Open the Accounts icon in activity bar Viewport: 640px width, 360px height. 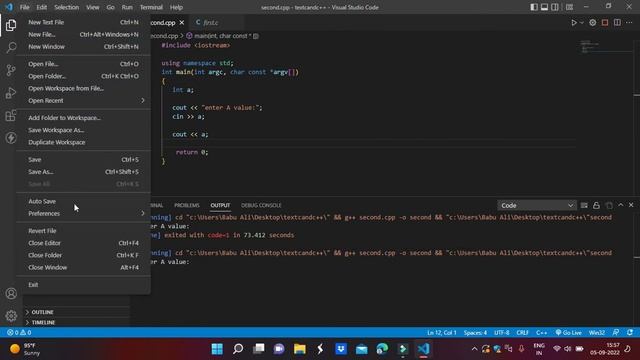(11, 293)
